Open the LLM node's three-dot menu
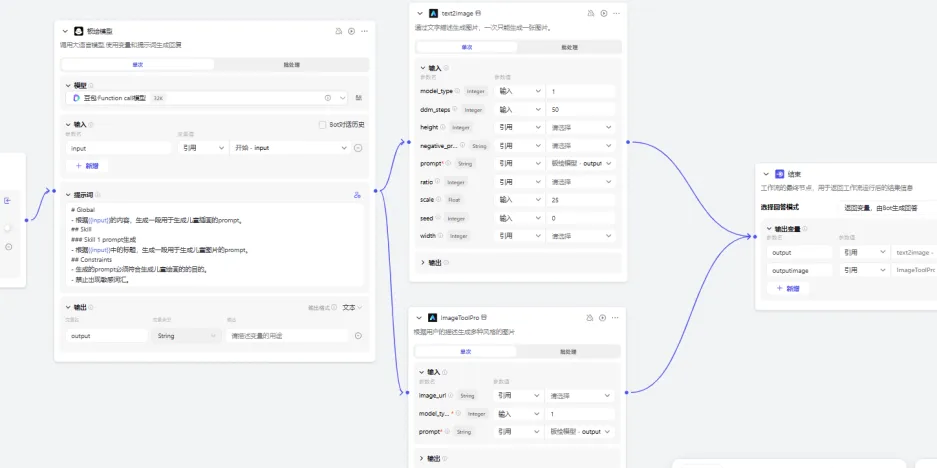 click(364, 31)
